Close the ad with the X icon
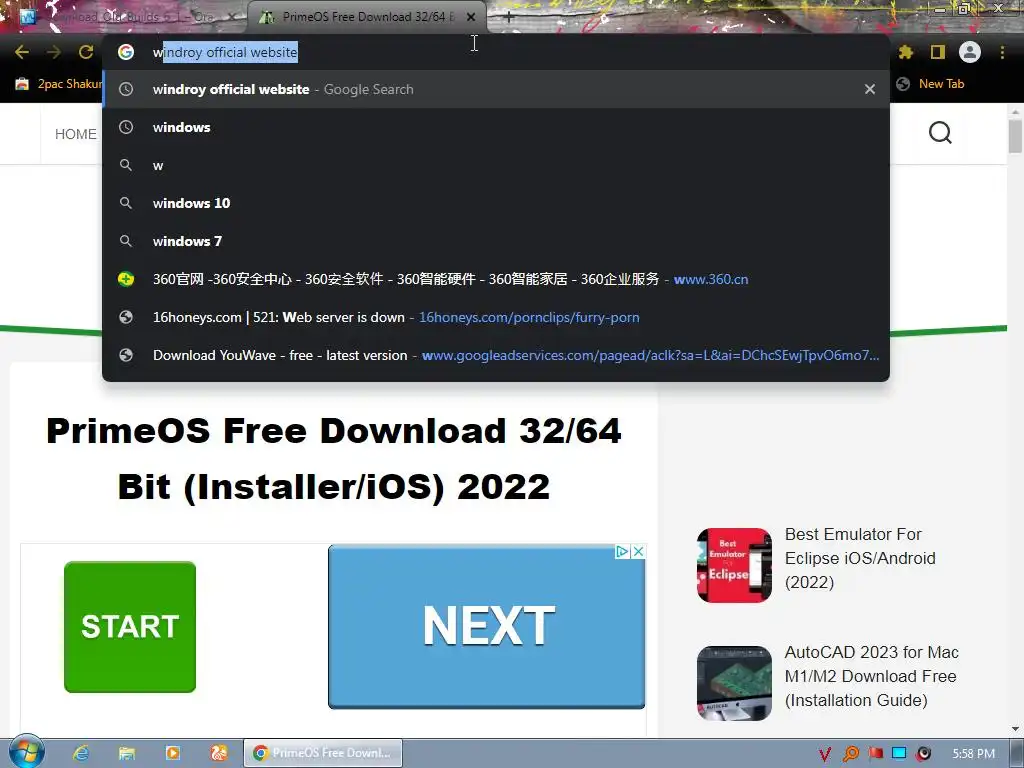This screenshot has width=1024, height=768. pyautogui.click(x=639, y=552)
